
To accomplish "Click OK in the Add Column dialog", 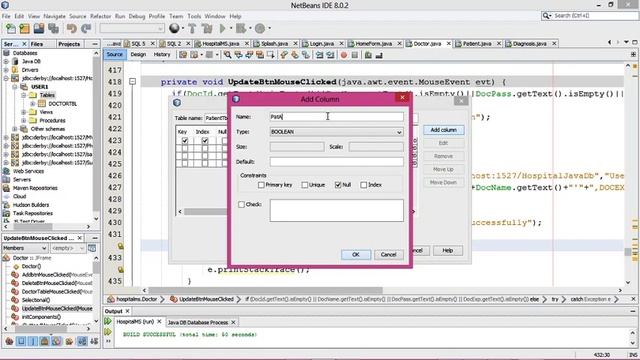I will click(356, 255).
